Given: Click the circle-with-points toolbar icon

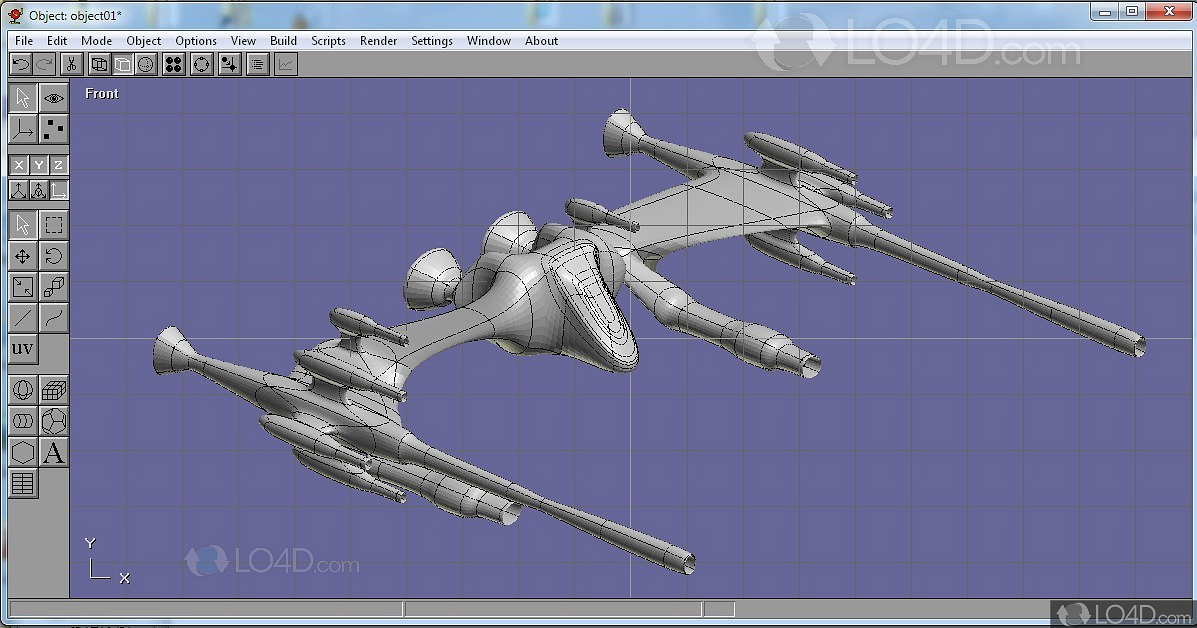Looking at the screenshot, I should tap(202, 65).
